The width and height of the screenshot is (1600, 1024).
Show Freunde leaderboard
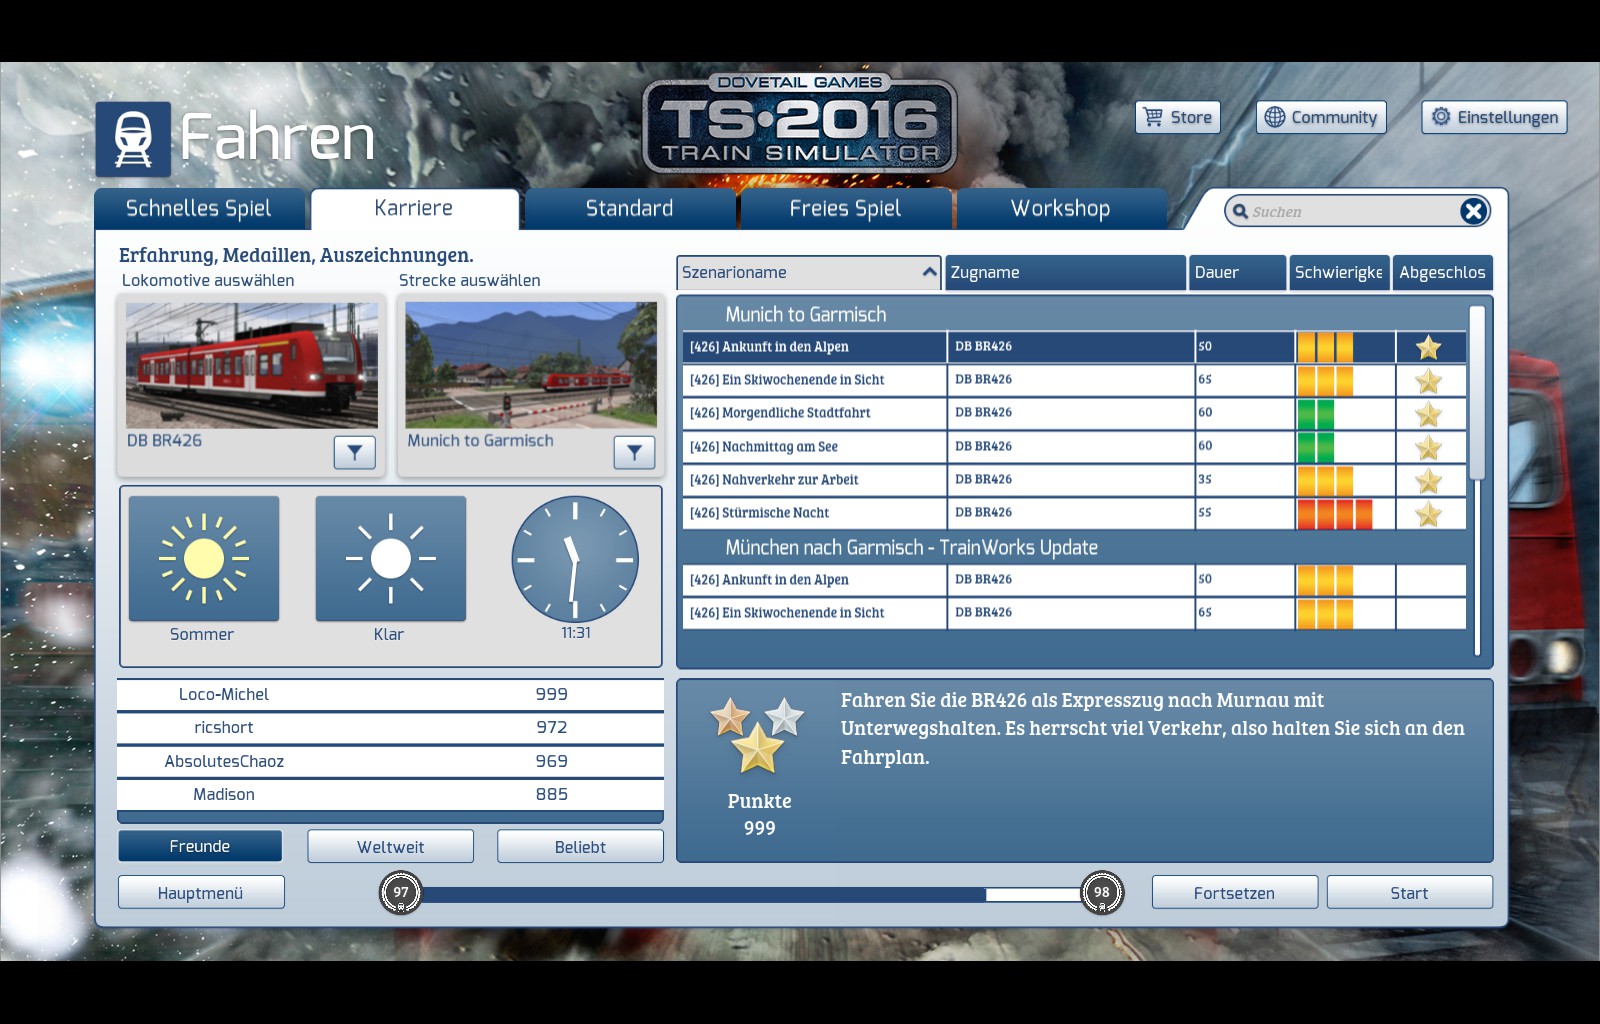click(200, 846)
